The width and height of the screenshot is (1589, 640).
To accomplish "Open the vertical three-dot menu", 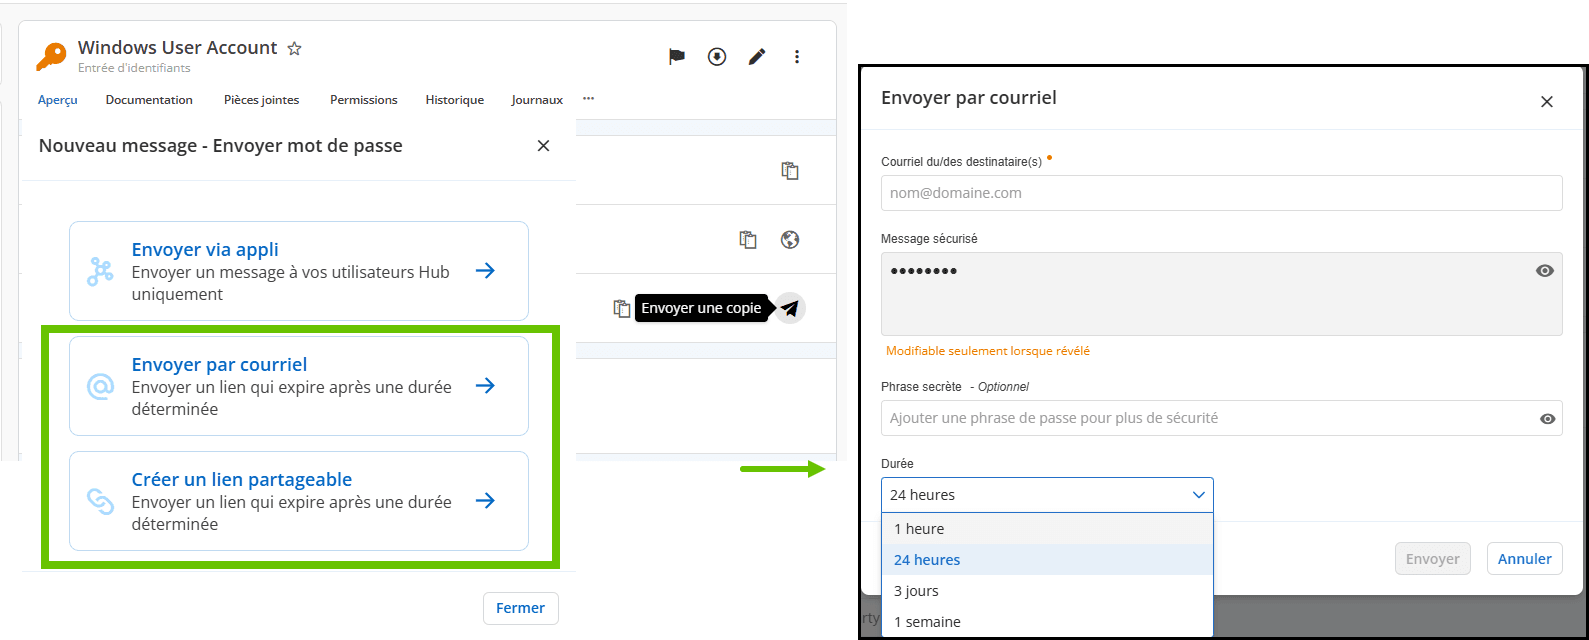I will coord(797,57).
